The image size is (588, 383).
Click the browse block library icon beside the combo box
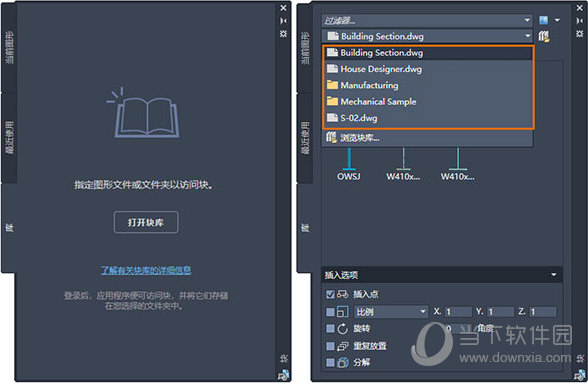[x=543, y=36]
